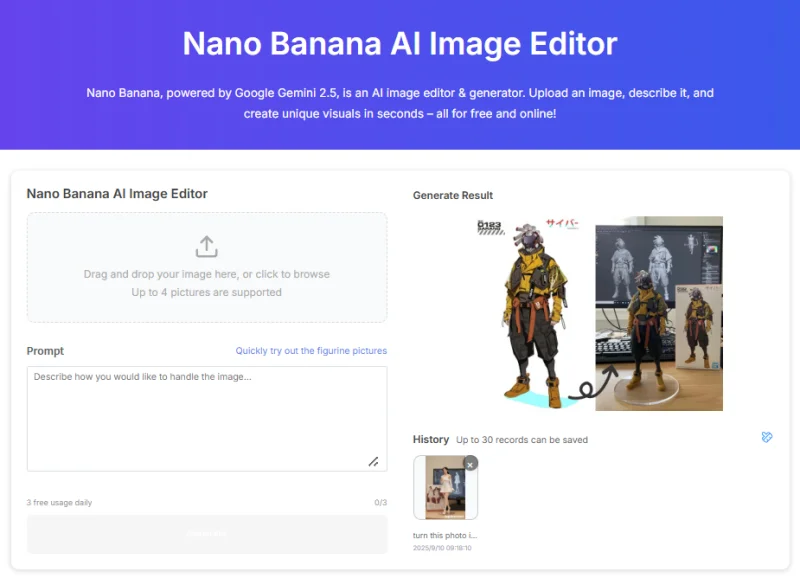The height and width of the screenshot is (578, 800).
Task: Remove the history record with its X icon
Action: click(470, 464)
